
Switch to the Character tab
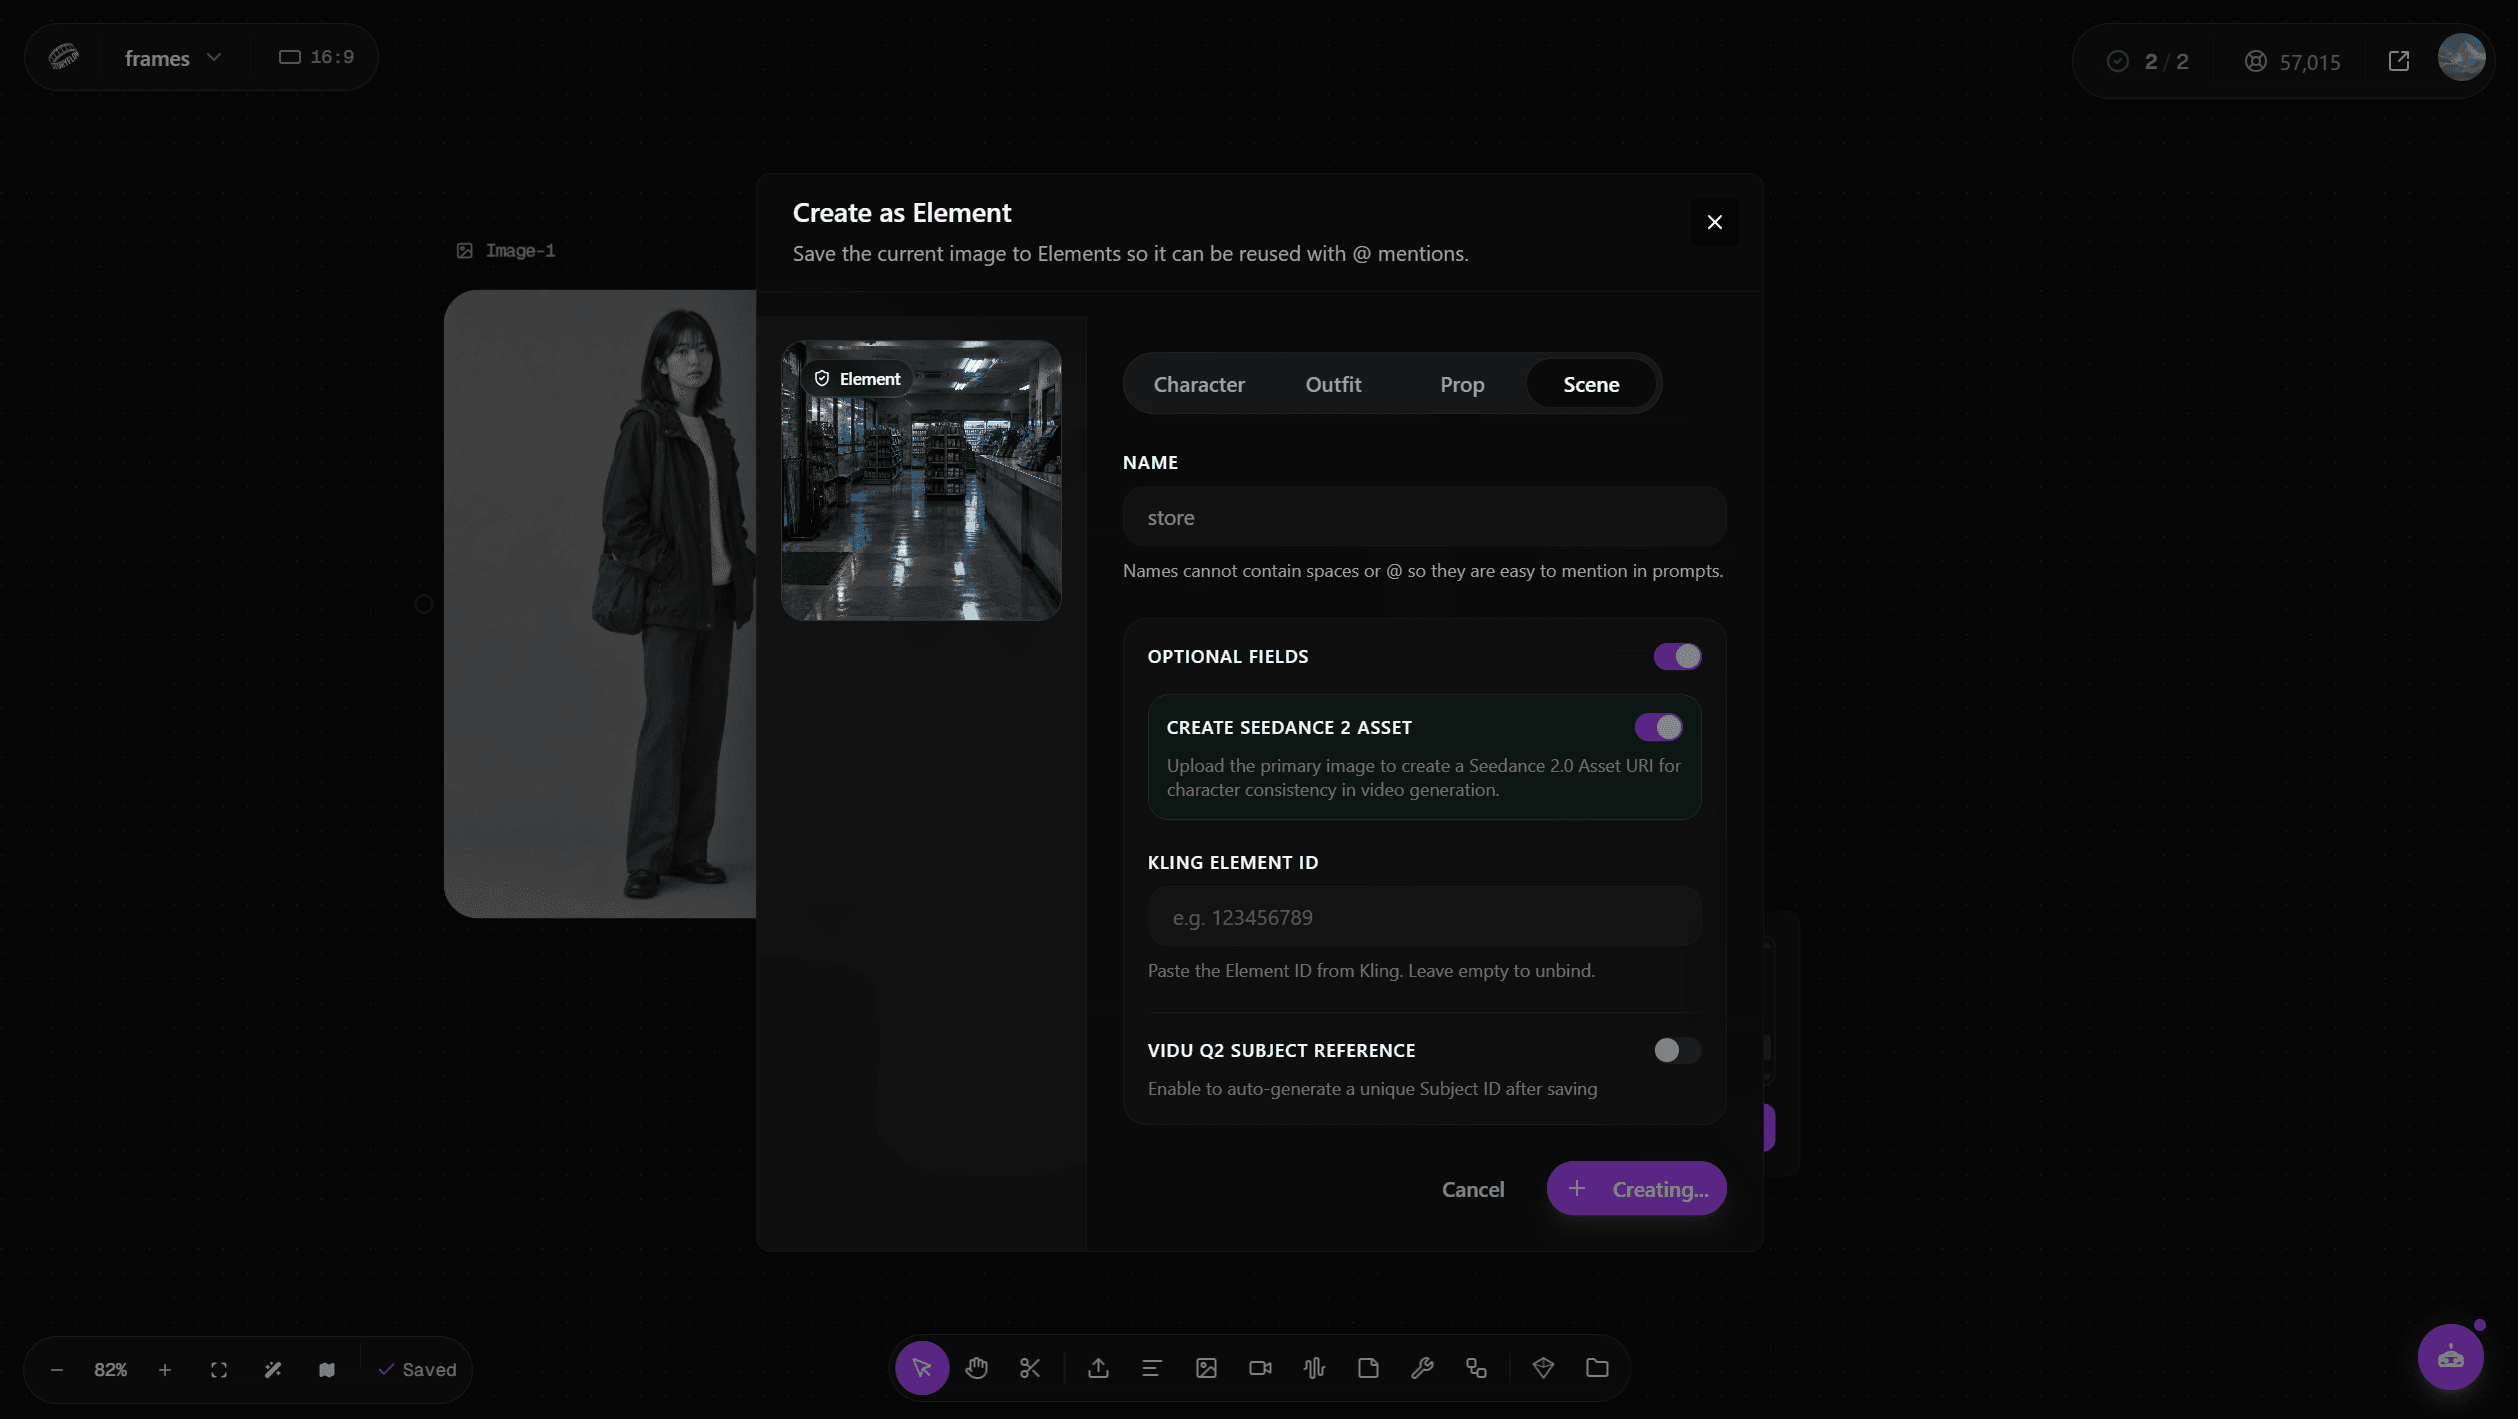pos(1199,384)
